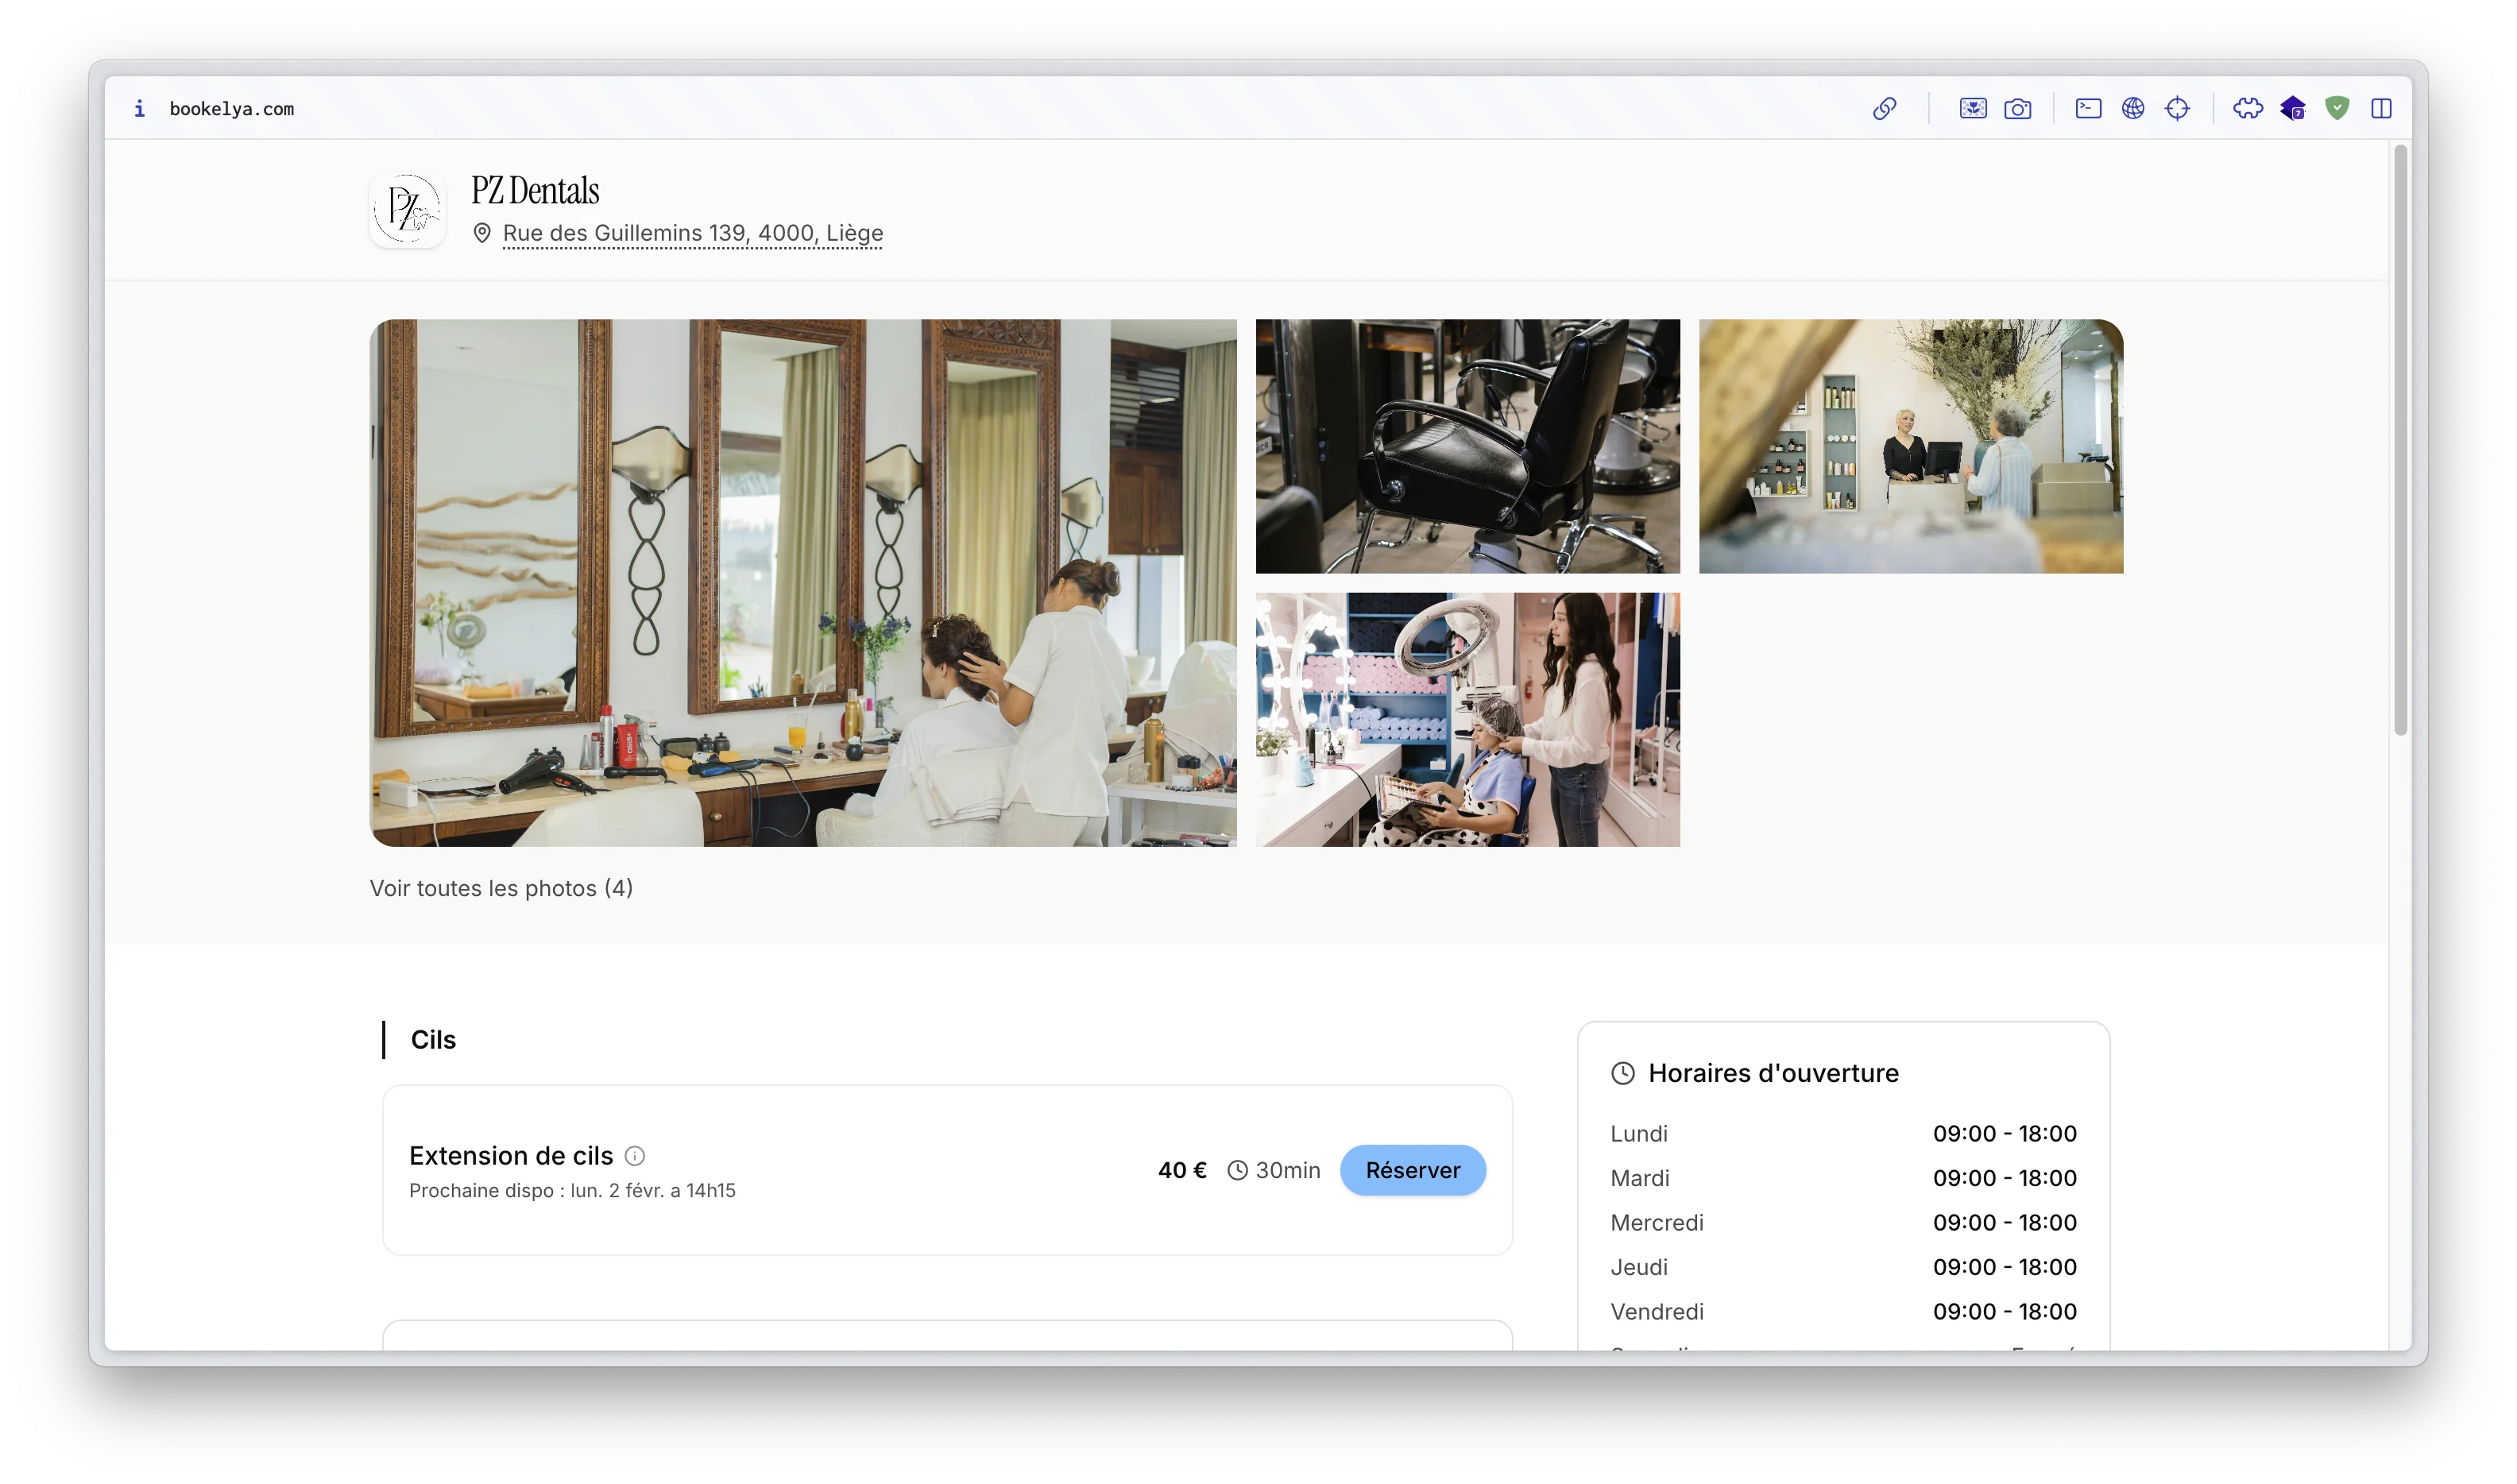The width and height of the screenshot is (2517, 1484).
Task: Open Voir toutes les photos (4)
Action: (x=501, y=888)
